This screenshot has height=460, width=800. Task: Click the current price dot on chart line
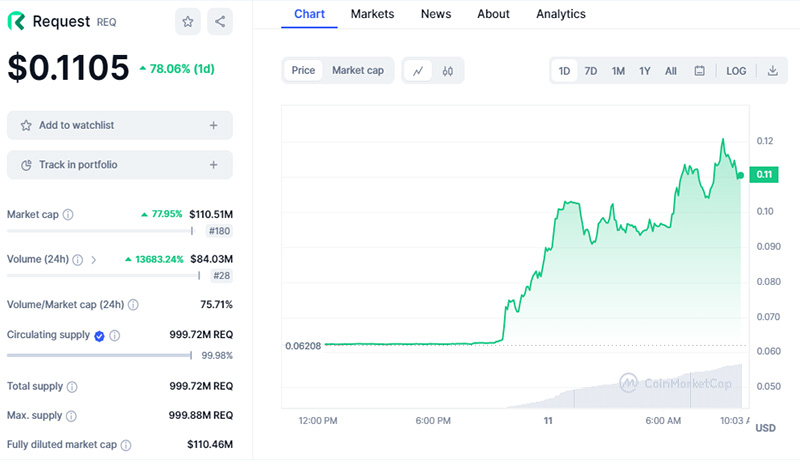(x=740, y=175)
